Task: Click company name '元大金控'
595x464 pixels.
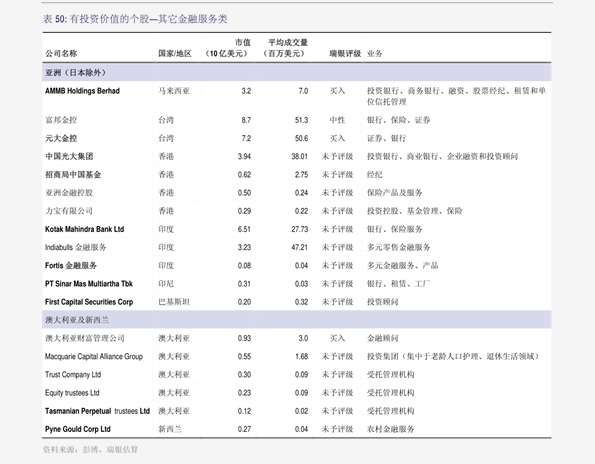Action: [61, 138]
